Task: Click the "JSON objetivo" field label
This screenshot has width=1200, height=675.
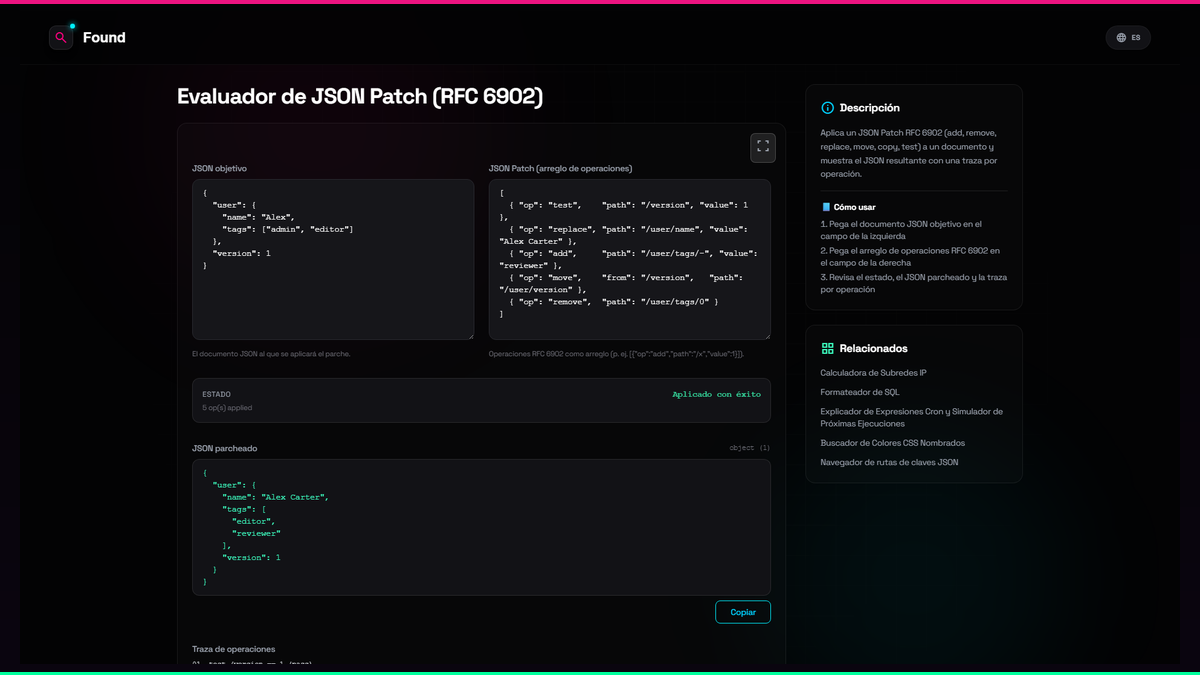Action: (219, 168)
